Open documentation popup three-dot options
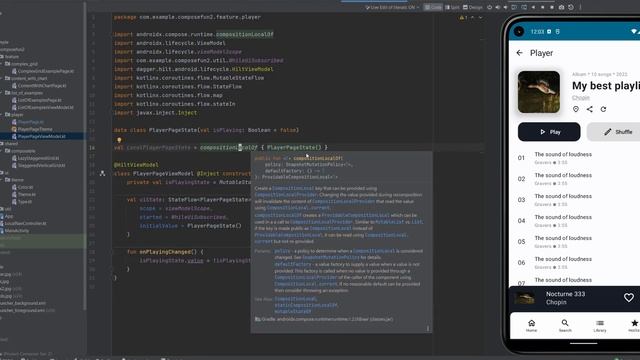The width and height of the screenshot is (640, 360). (427, 328)
